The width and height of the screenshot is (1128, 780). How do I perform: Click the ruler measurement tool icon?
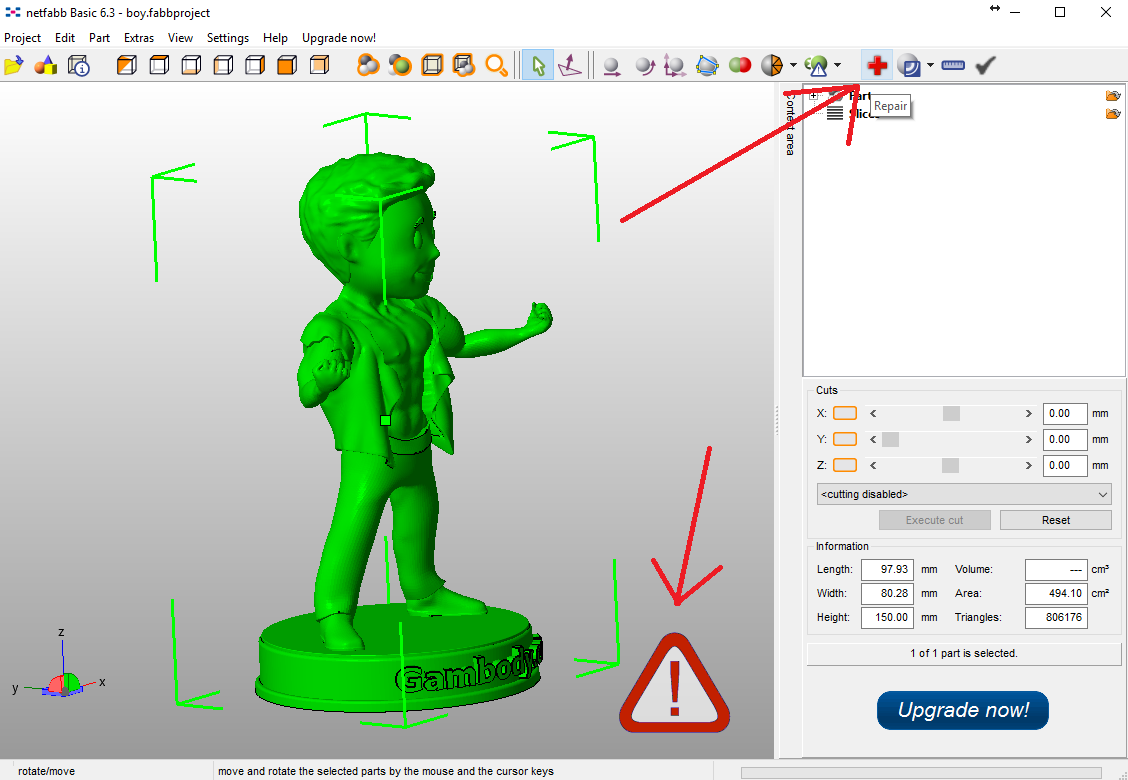pos(953,66)
